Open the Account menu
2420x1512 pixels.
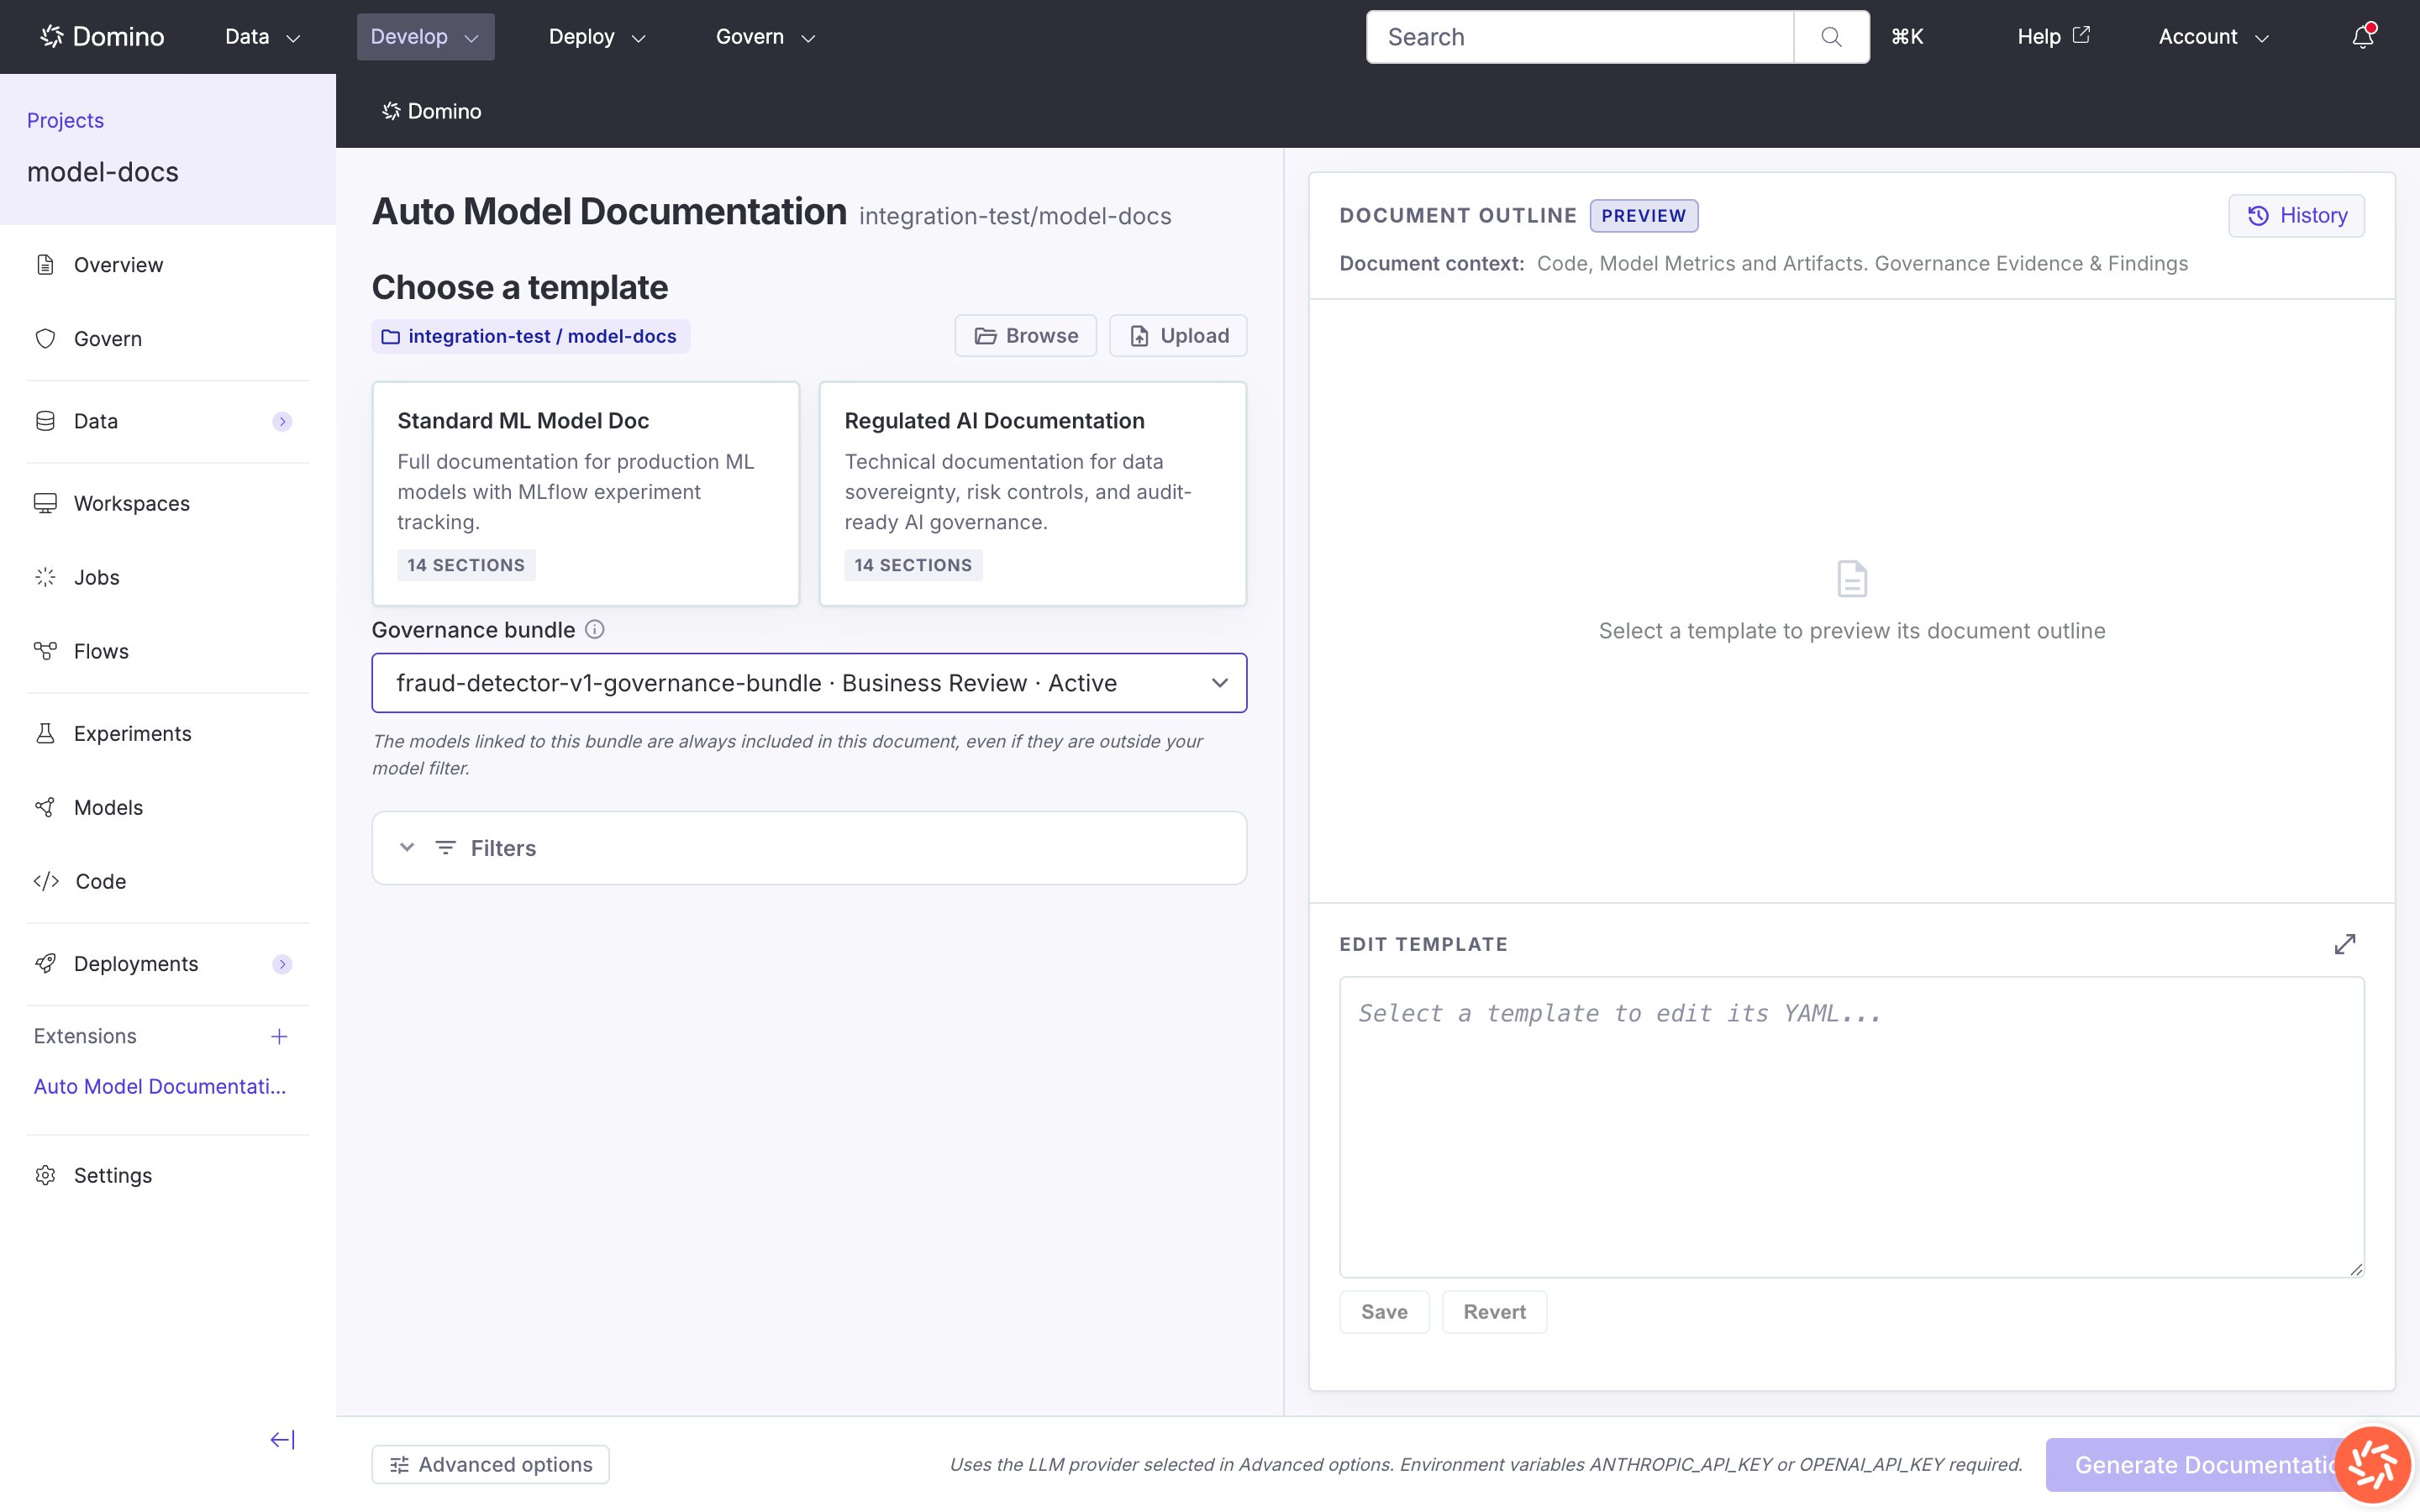click(2213, 37)
